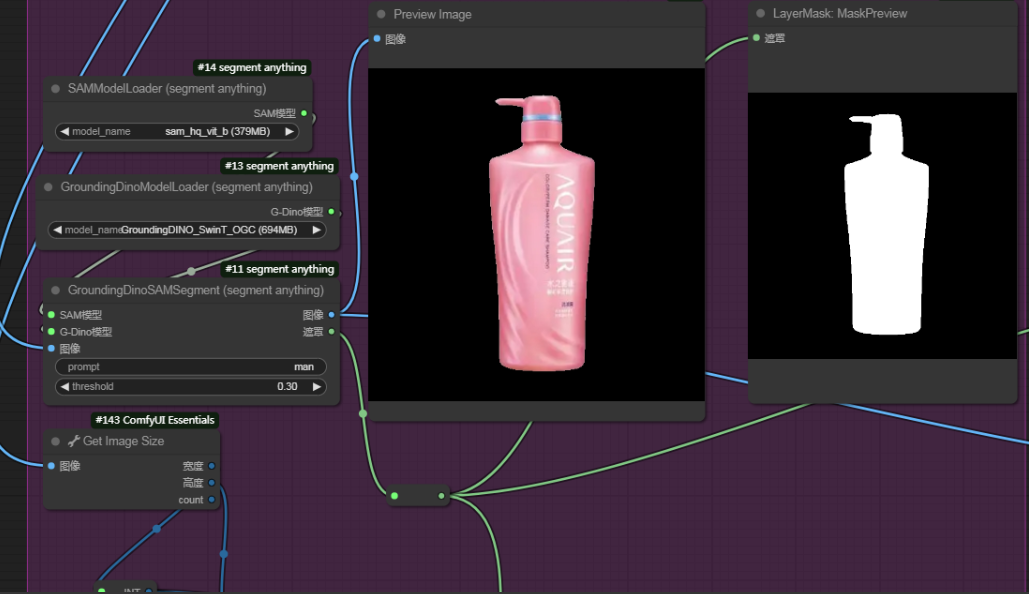
Task: Click 遮罩 output port on GroundingDinoSAMSegment
Action: pos(331,332)
